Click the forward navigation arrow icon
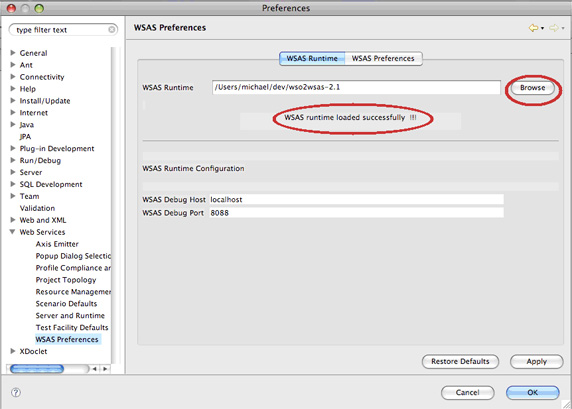The width and height of the screenshot is (572, 409). [553, 28]
